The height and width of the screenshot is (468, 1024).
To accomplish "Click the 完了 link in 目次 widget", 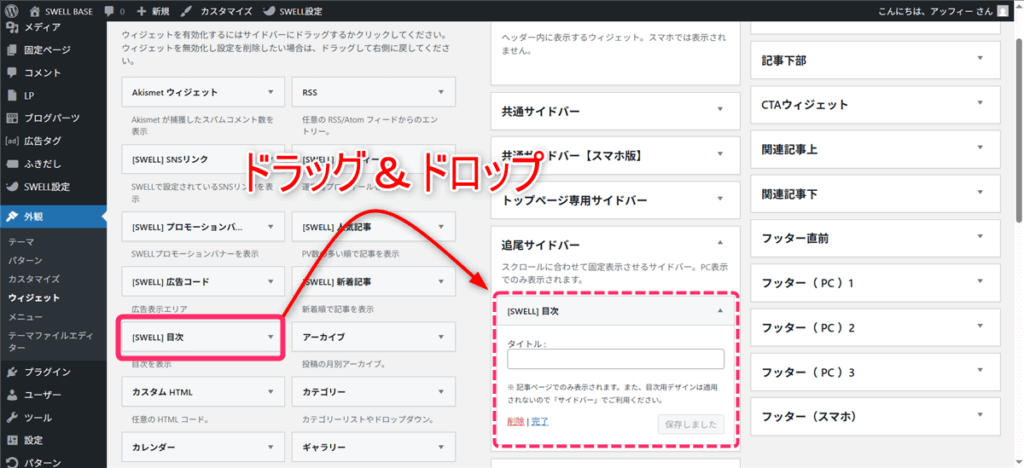I will coord(539,421).
